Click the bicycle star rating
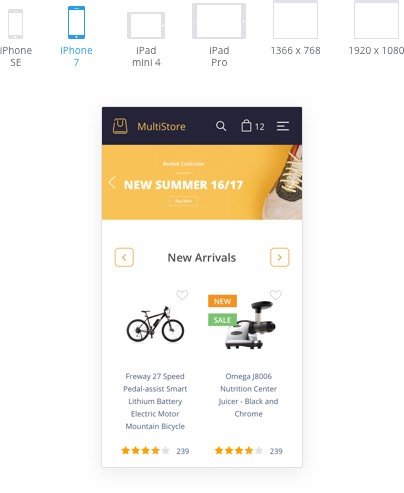Screen dimensions: 404x493 click(146, 451)
